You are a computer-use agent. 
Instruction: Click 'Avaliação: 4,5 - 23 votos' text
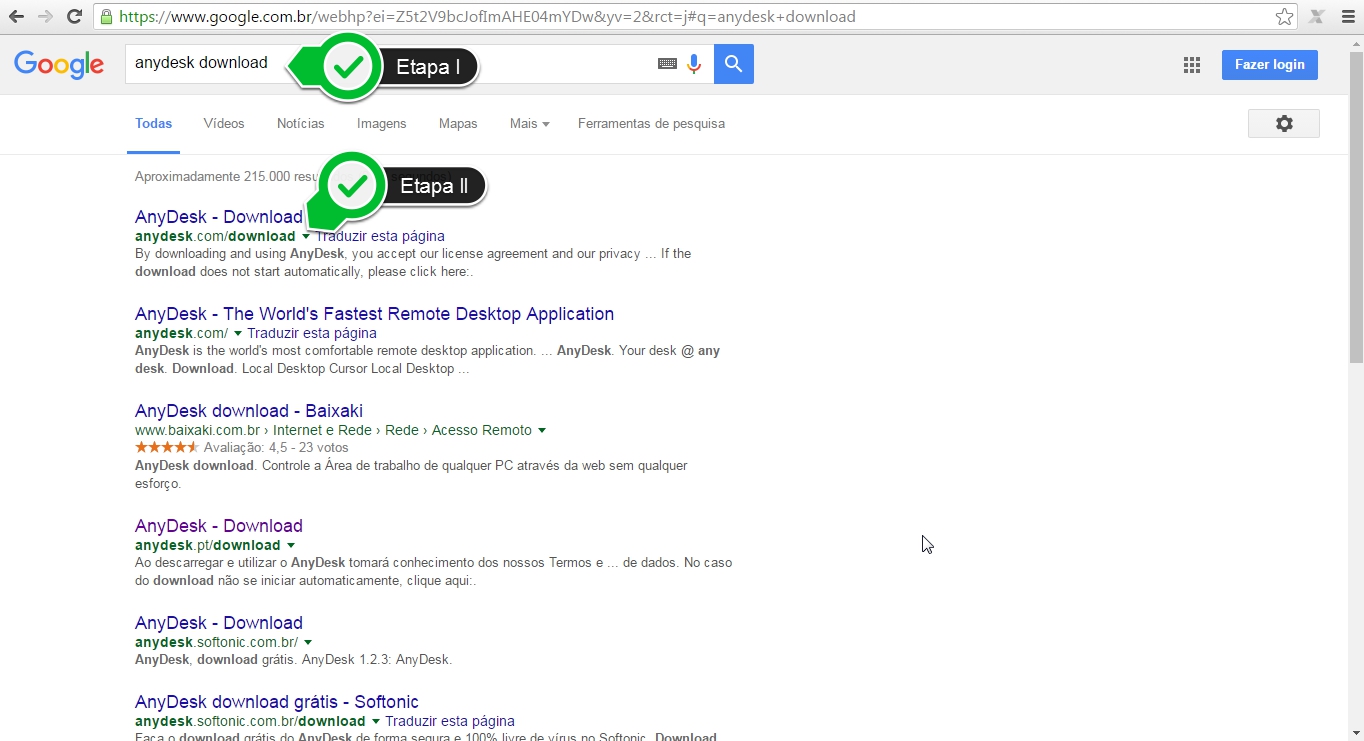[x=276, y=448]
